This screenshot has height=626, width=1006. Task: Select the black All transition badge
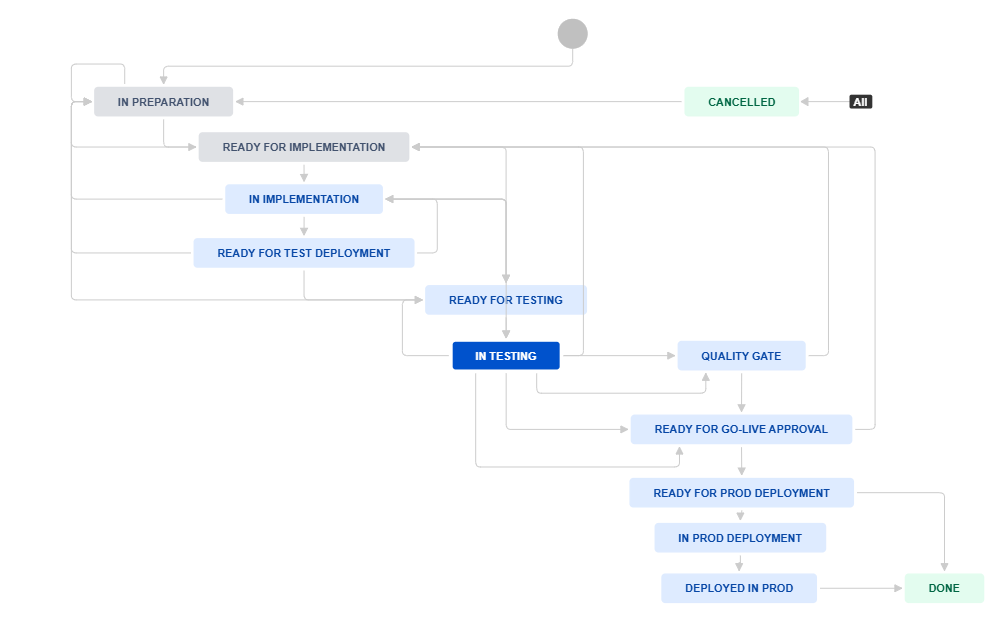tap(860, 102)
